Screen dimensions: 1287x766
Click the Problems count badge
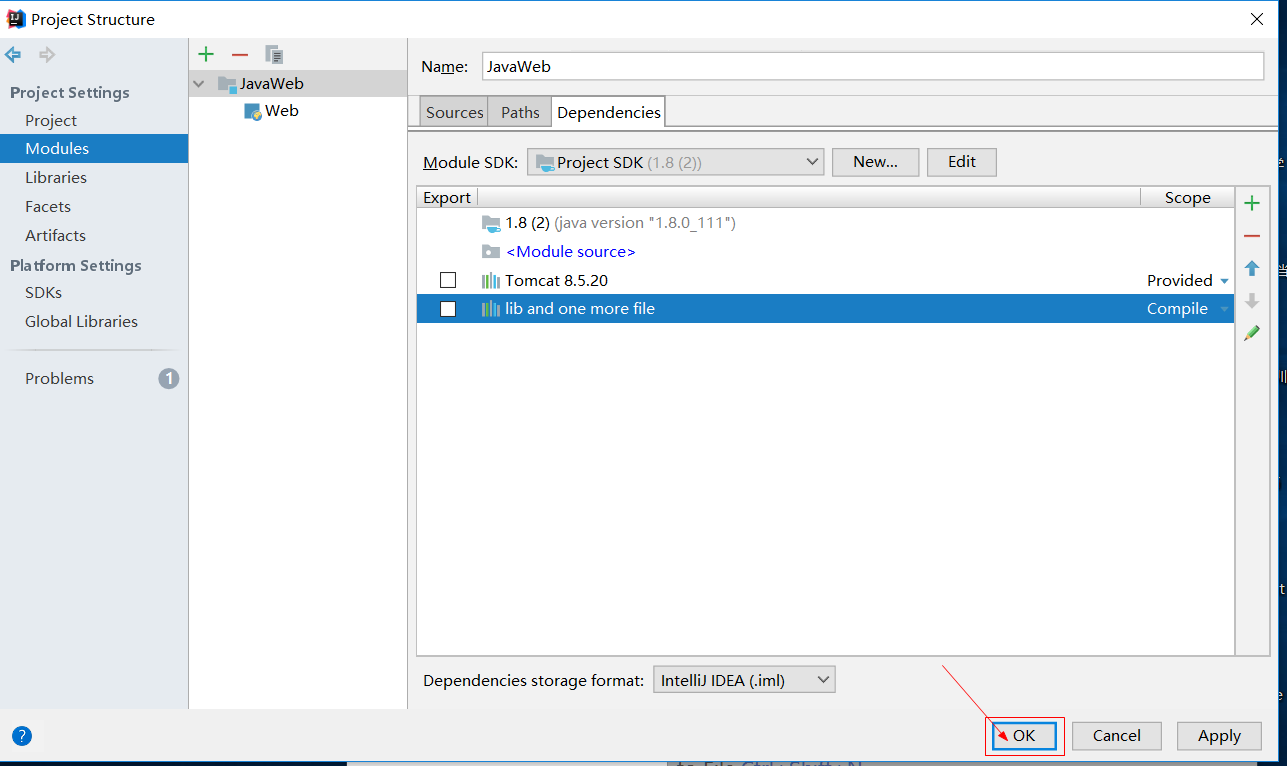[x=169, y=378]
